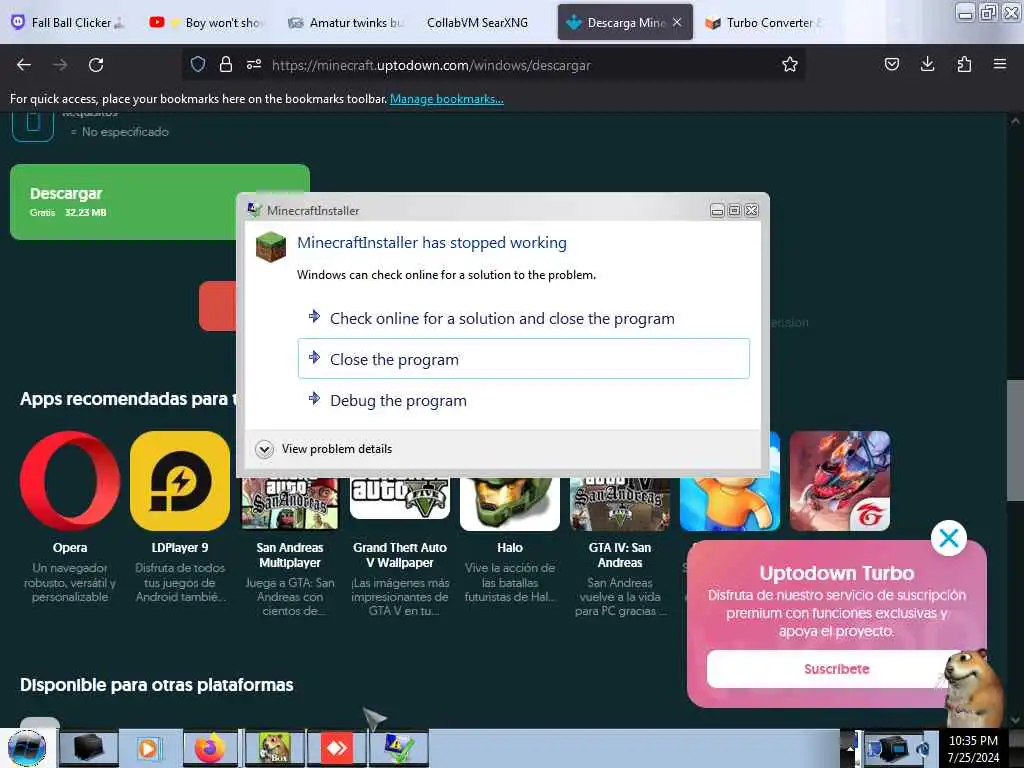
Task: Open the Manage bookmarks link
Action: [447, 99]
